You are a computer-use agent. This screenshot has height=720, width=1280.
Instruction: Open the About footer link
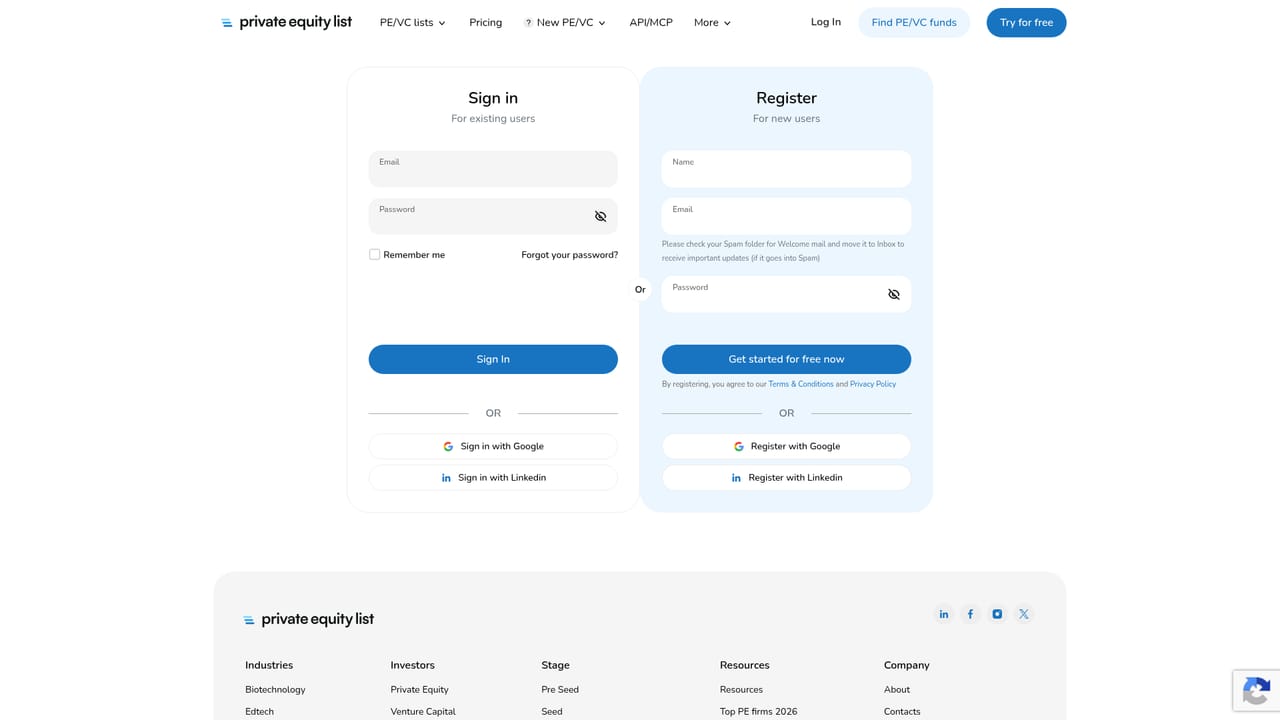(897, 690)
